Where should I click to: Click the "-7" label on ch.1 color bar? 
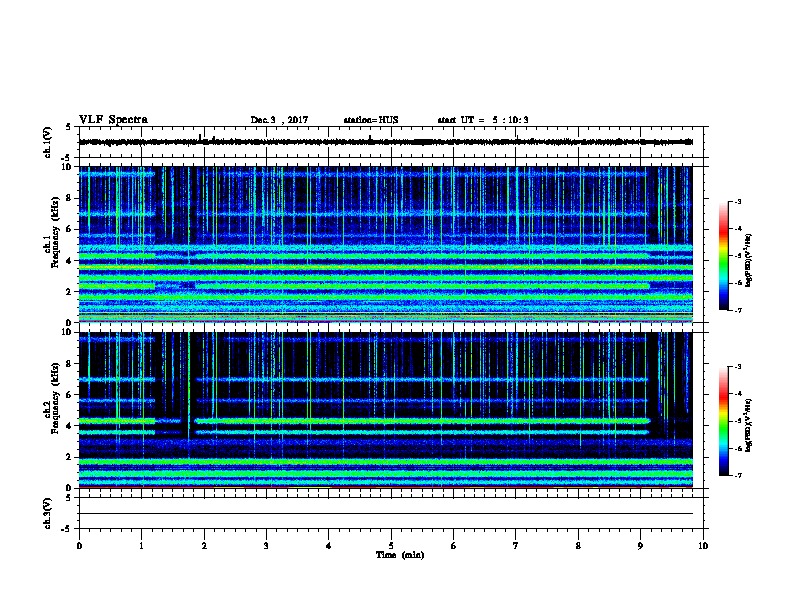(x=737, y=310)
